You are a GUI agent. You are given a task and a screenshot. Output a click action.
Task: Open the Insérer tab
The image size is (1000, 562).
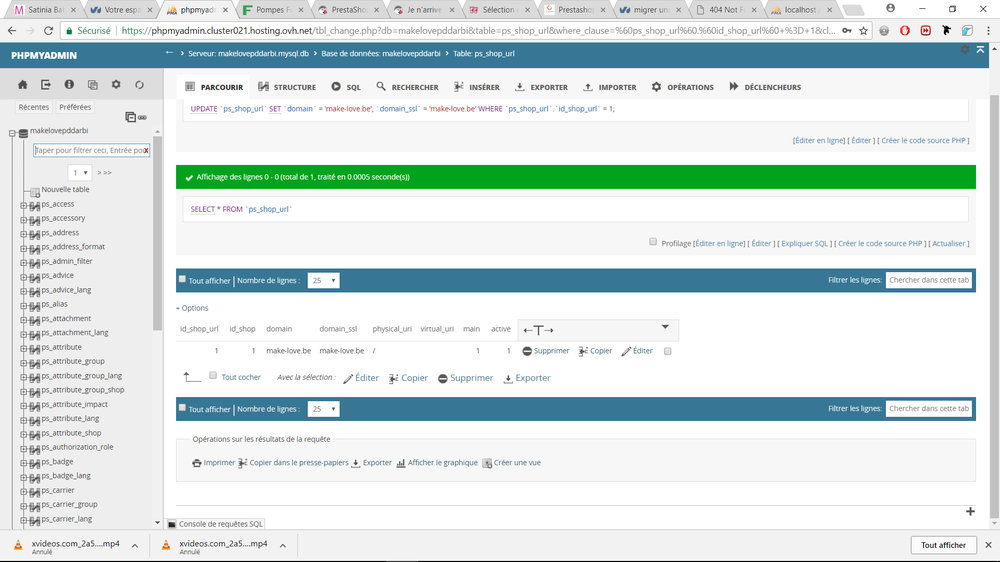pyautogui.click(x=476, y=87)
